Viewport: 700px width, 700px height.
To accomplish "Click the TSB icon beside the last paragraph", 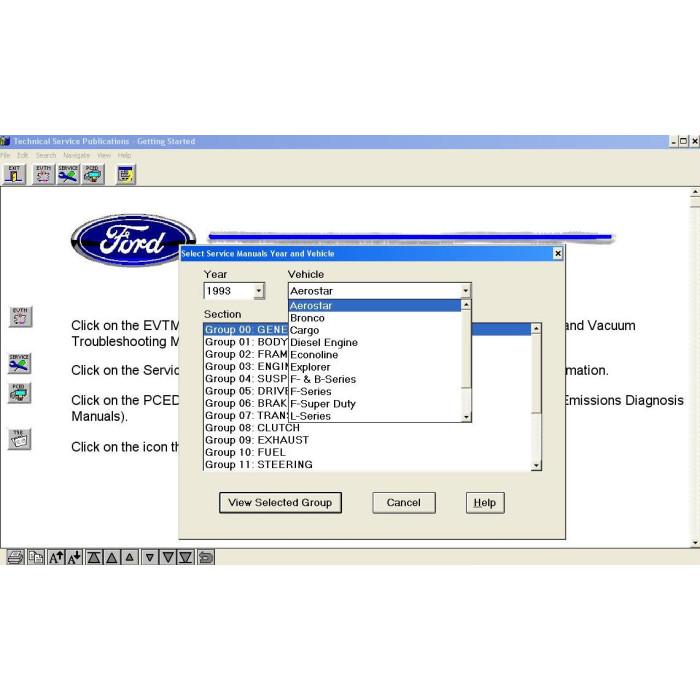I will coord(19,439).
